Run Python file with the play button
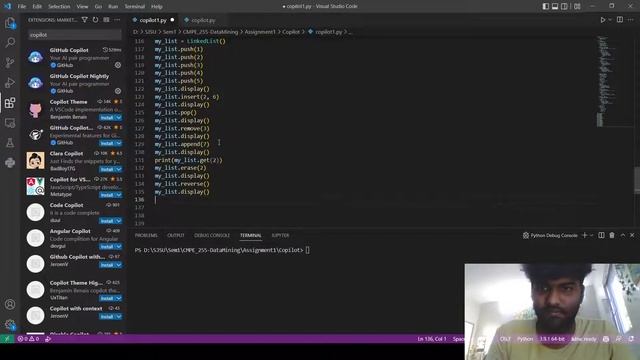 pyautogui.click(x=603, y=20)
